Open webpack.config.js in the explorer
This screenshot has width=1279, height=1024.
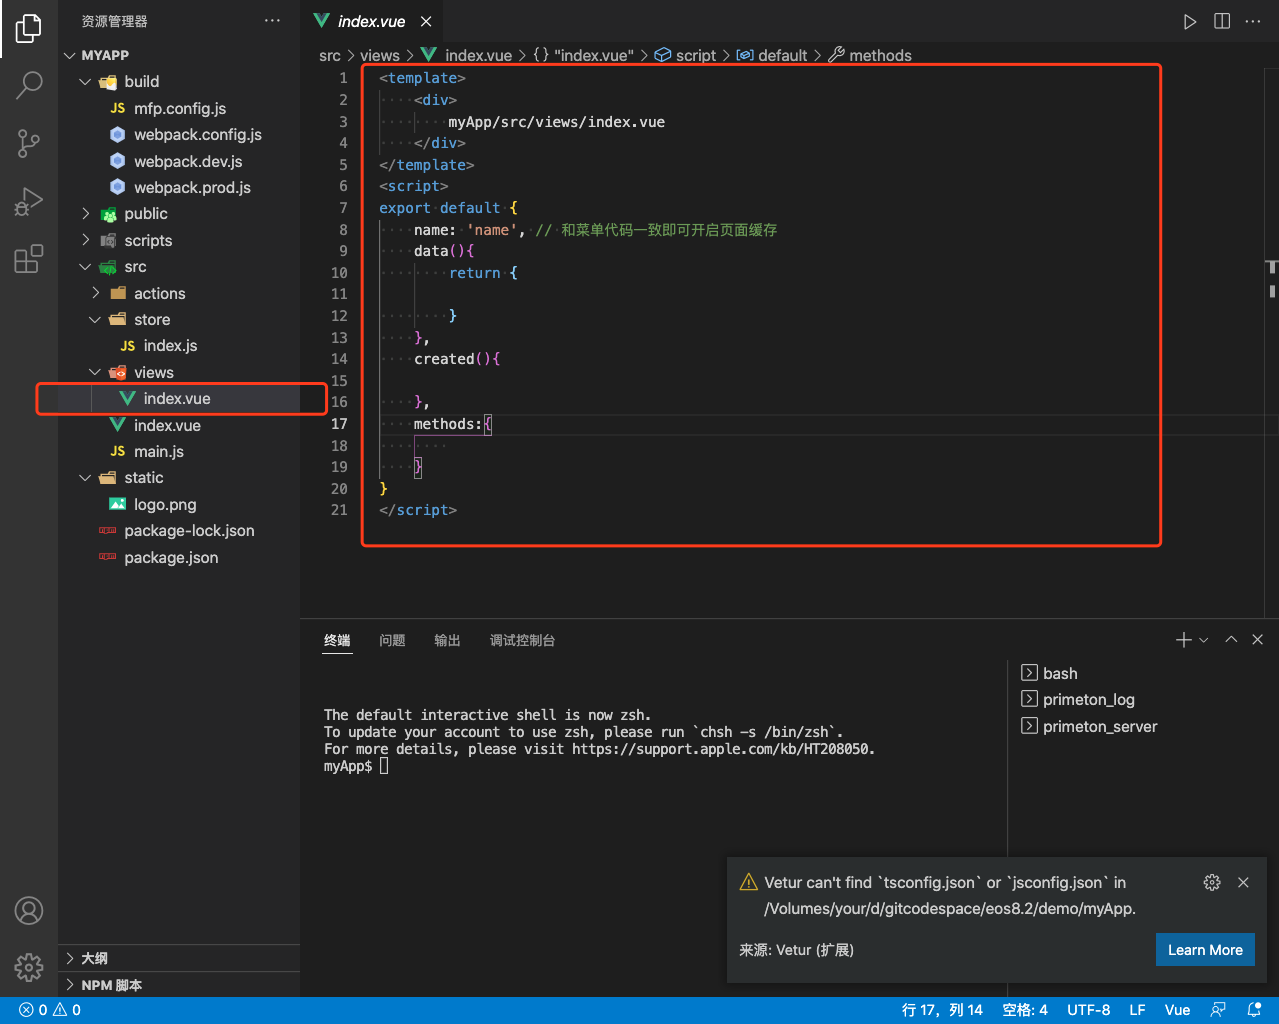197,135
